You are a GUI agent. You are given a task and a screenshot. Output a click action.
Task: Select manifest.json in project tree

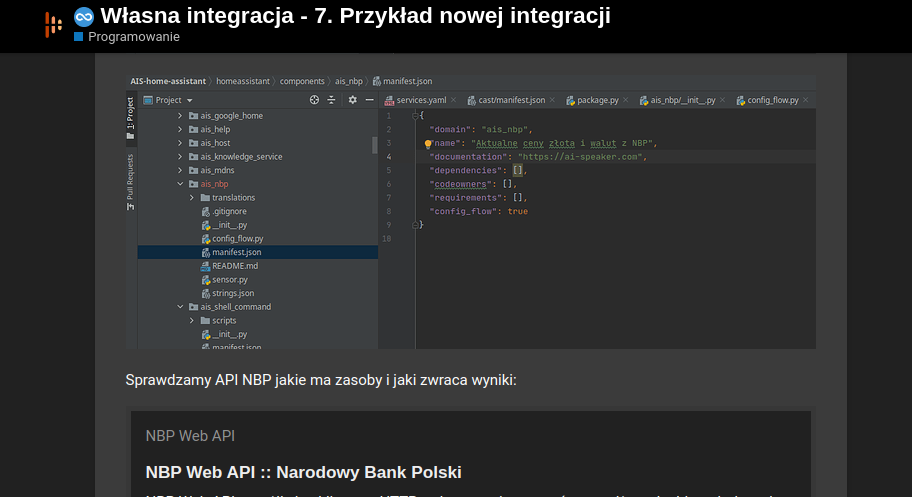(x=258, y=252)
